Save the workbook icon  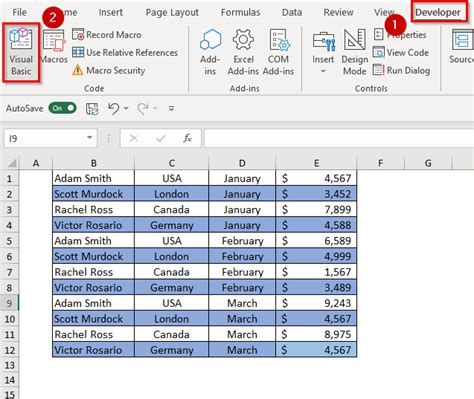pyautogui.click(x=92, y=109)
